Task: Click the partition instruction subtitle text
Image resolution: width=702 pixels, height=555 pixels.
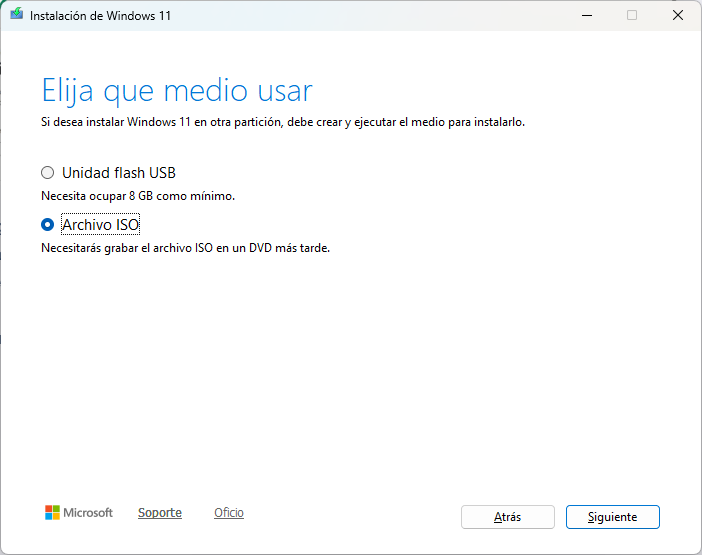Action: [x=282, y=122]
